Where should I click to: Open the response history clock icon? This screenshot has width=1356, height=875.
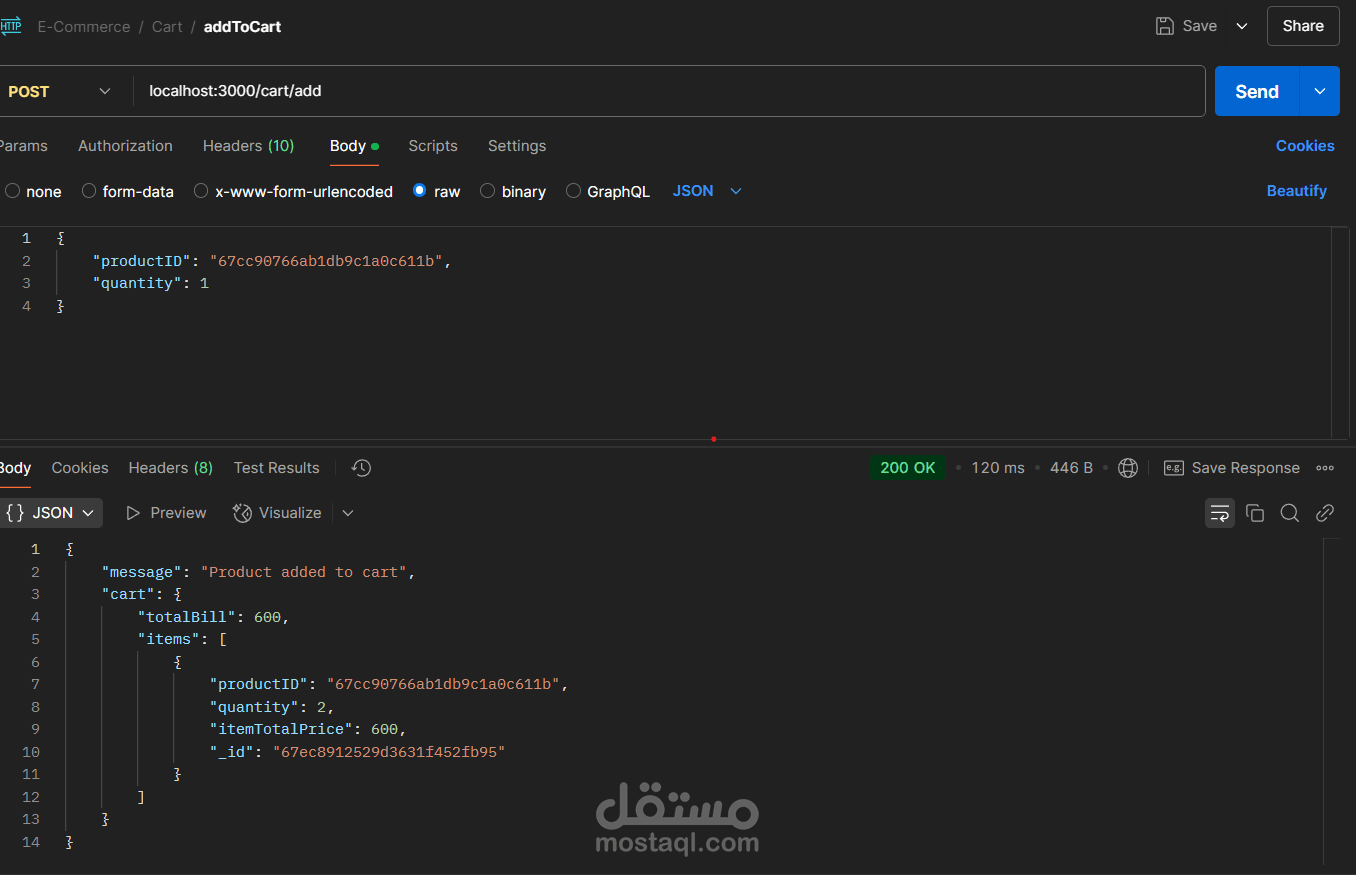[x=362, y=468]
